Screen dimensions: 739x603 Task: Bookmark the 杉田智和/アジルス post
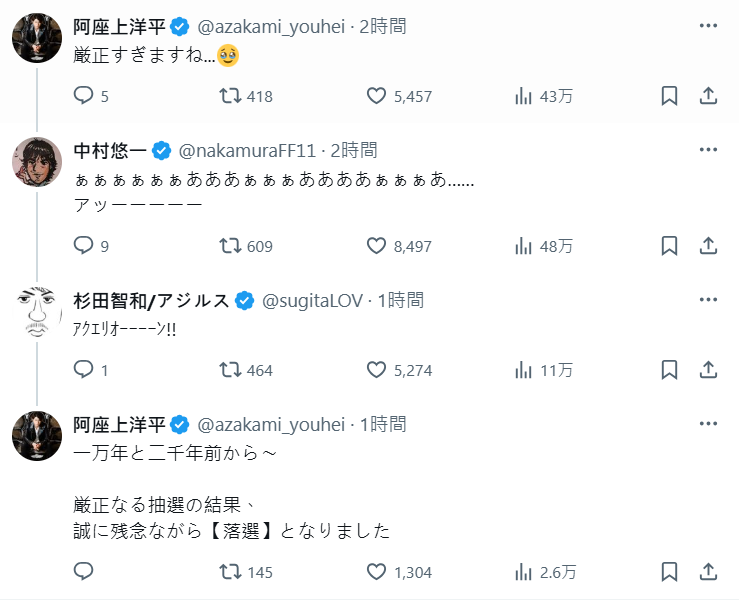coord(670,370)
